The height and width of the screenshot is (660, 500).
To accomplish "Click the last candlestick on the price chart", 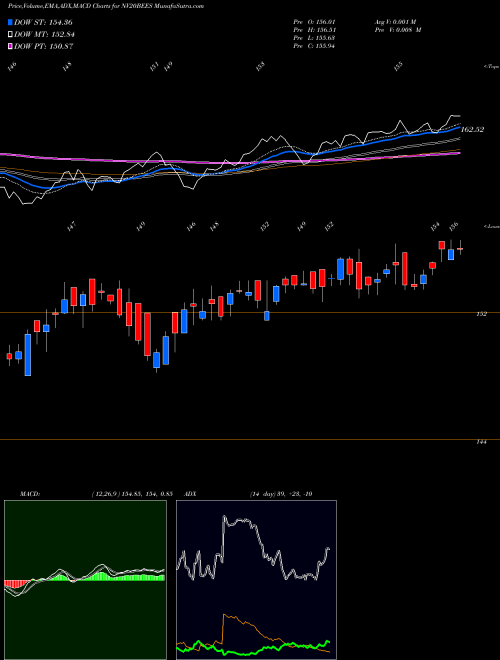I will tap(460, 249).
